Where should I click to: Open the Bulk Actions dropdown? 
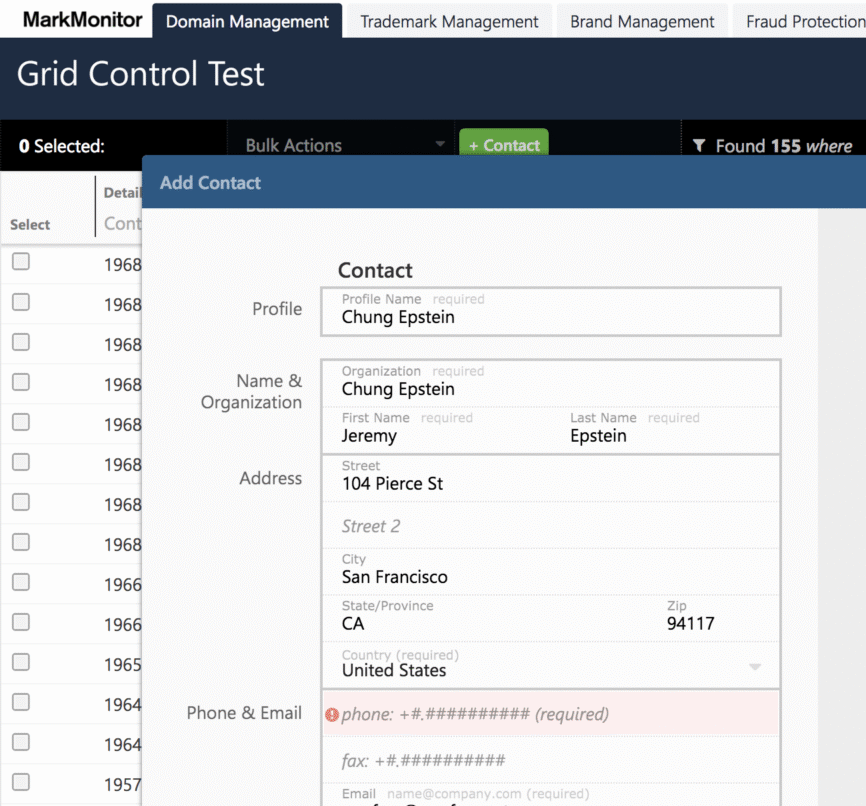point(343,145)
